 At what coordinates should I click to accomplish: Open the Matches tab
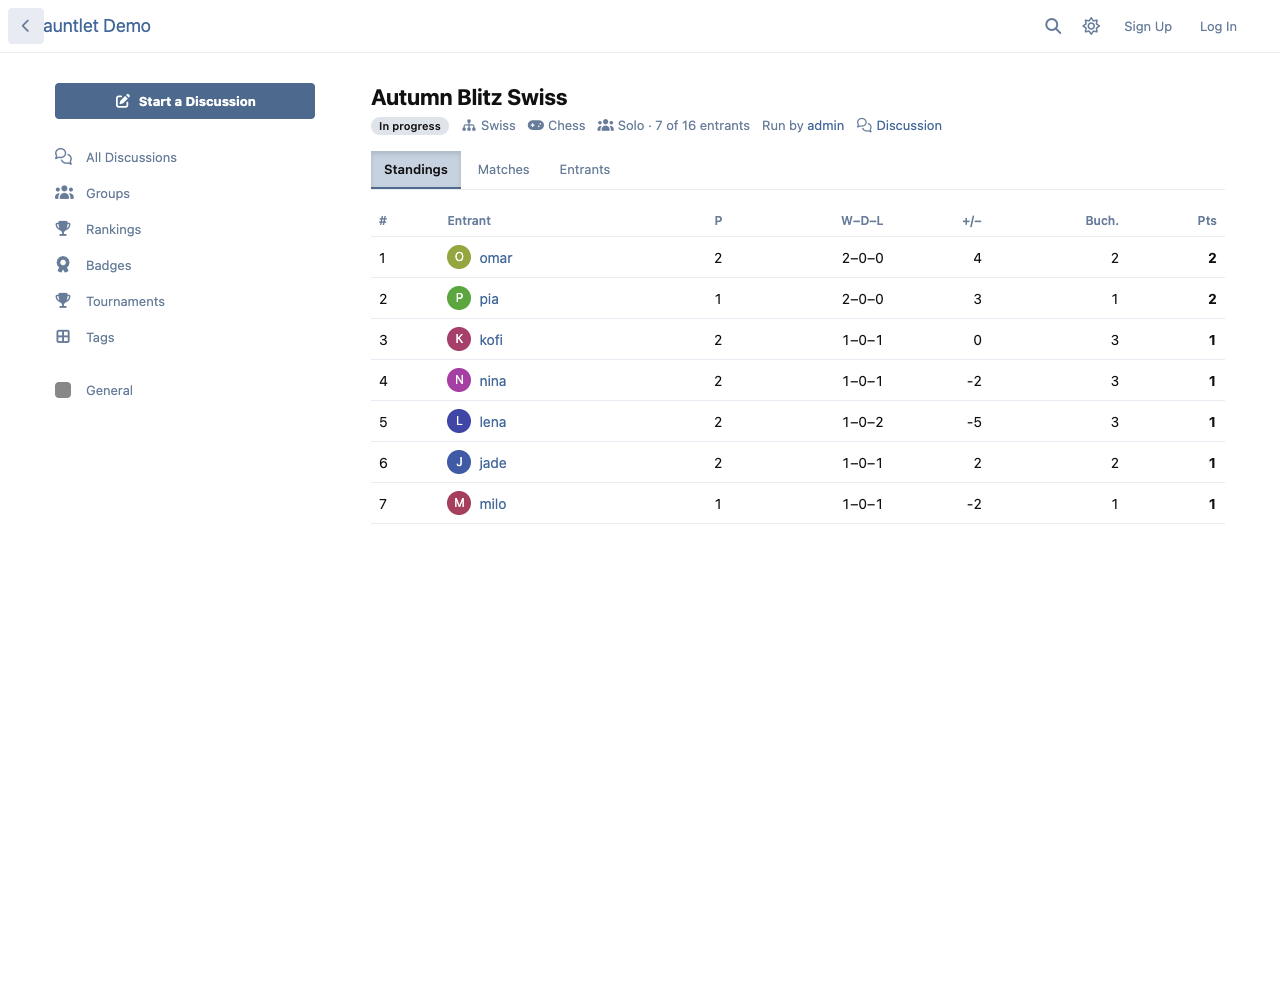pos(504,170)
